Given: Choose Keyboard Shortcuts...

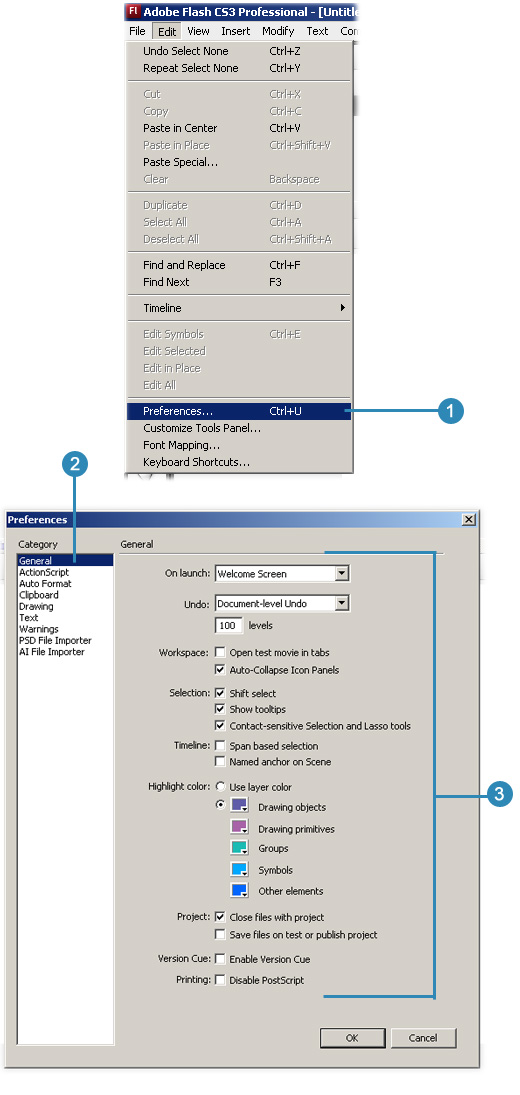Looking at the screenshot, I should click(239, 462).
